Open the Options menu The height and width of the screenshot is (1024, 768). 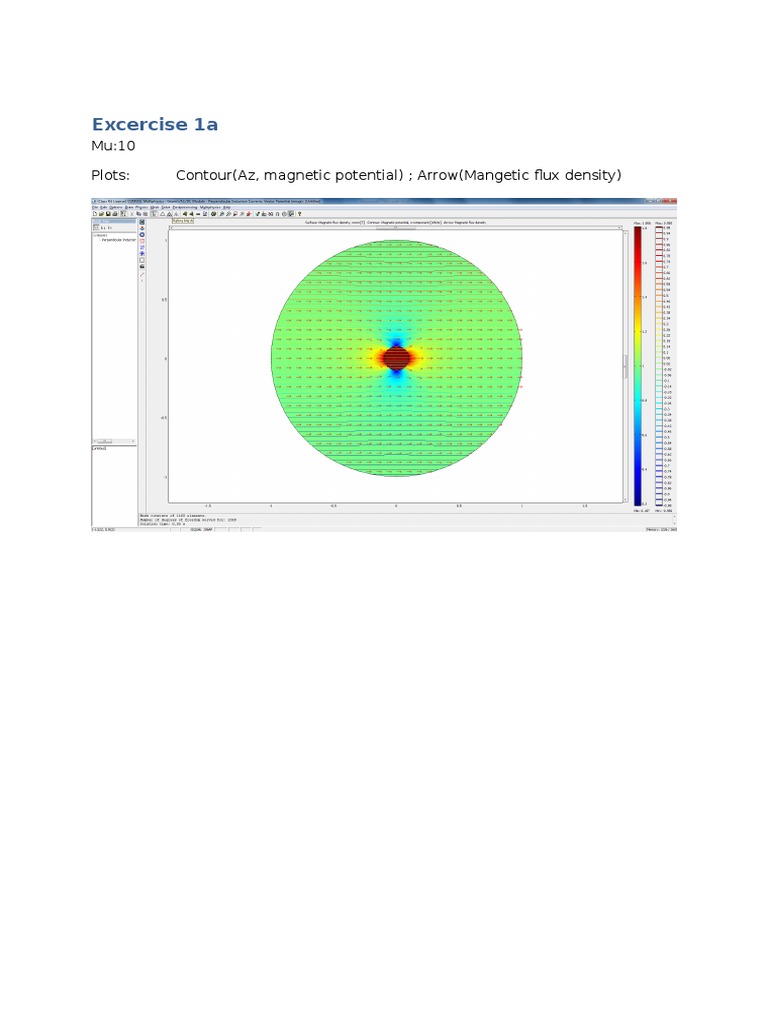pos(116,208)
